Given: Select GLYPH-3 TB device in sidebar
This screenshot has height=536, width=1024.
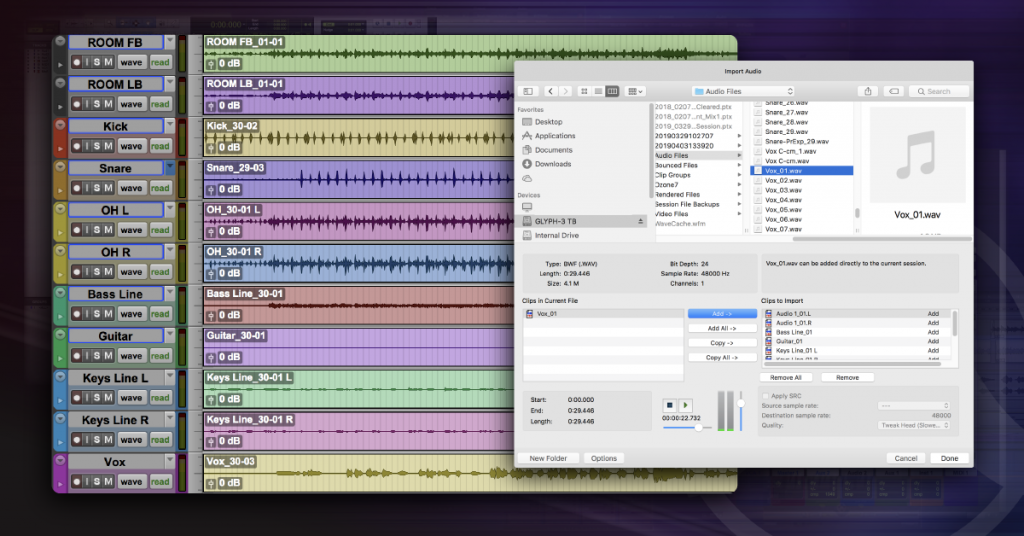Looking at the screenshot, I should tap(583, 221).
